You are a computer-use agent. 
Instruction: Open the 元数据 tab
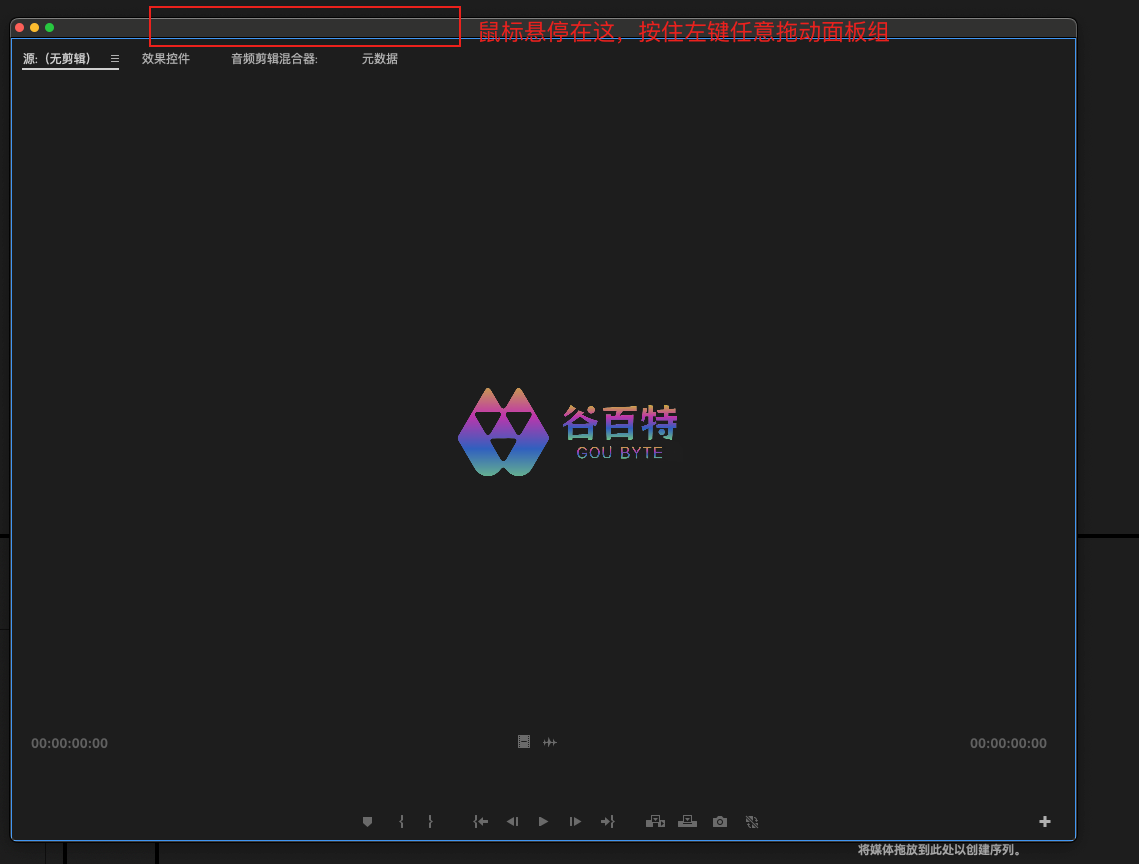tap(380, 59)
